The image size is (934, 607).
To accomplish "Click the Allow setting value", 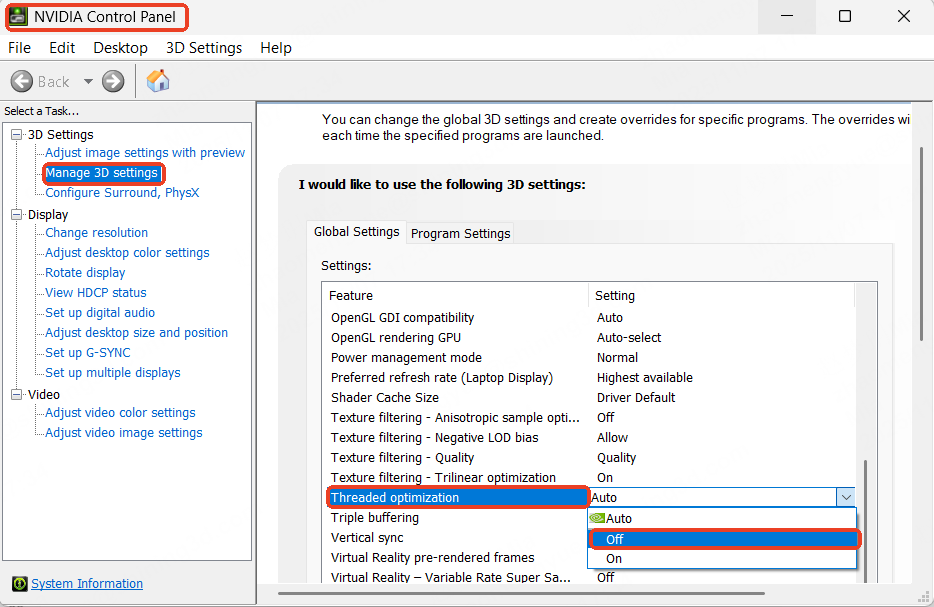I will tap(612, 437).
